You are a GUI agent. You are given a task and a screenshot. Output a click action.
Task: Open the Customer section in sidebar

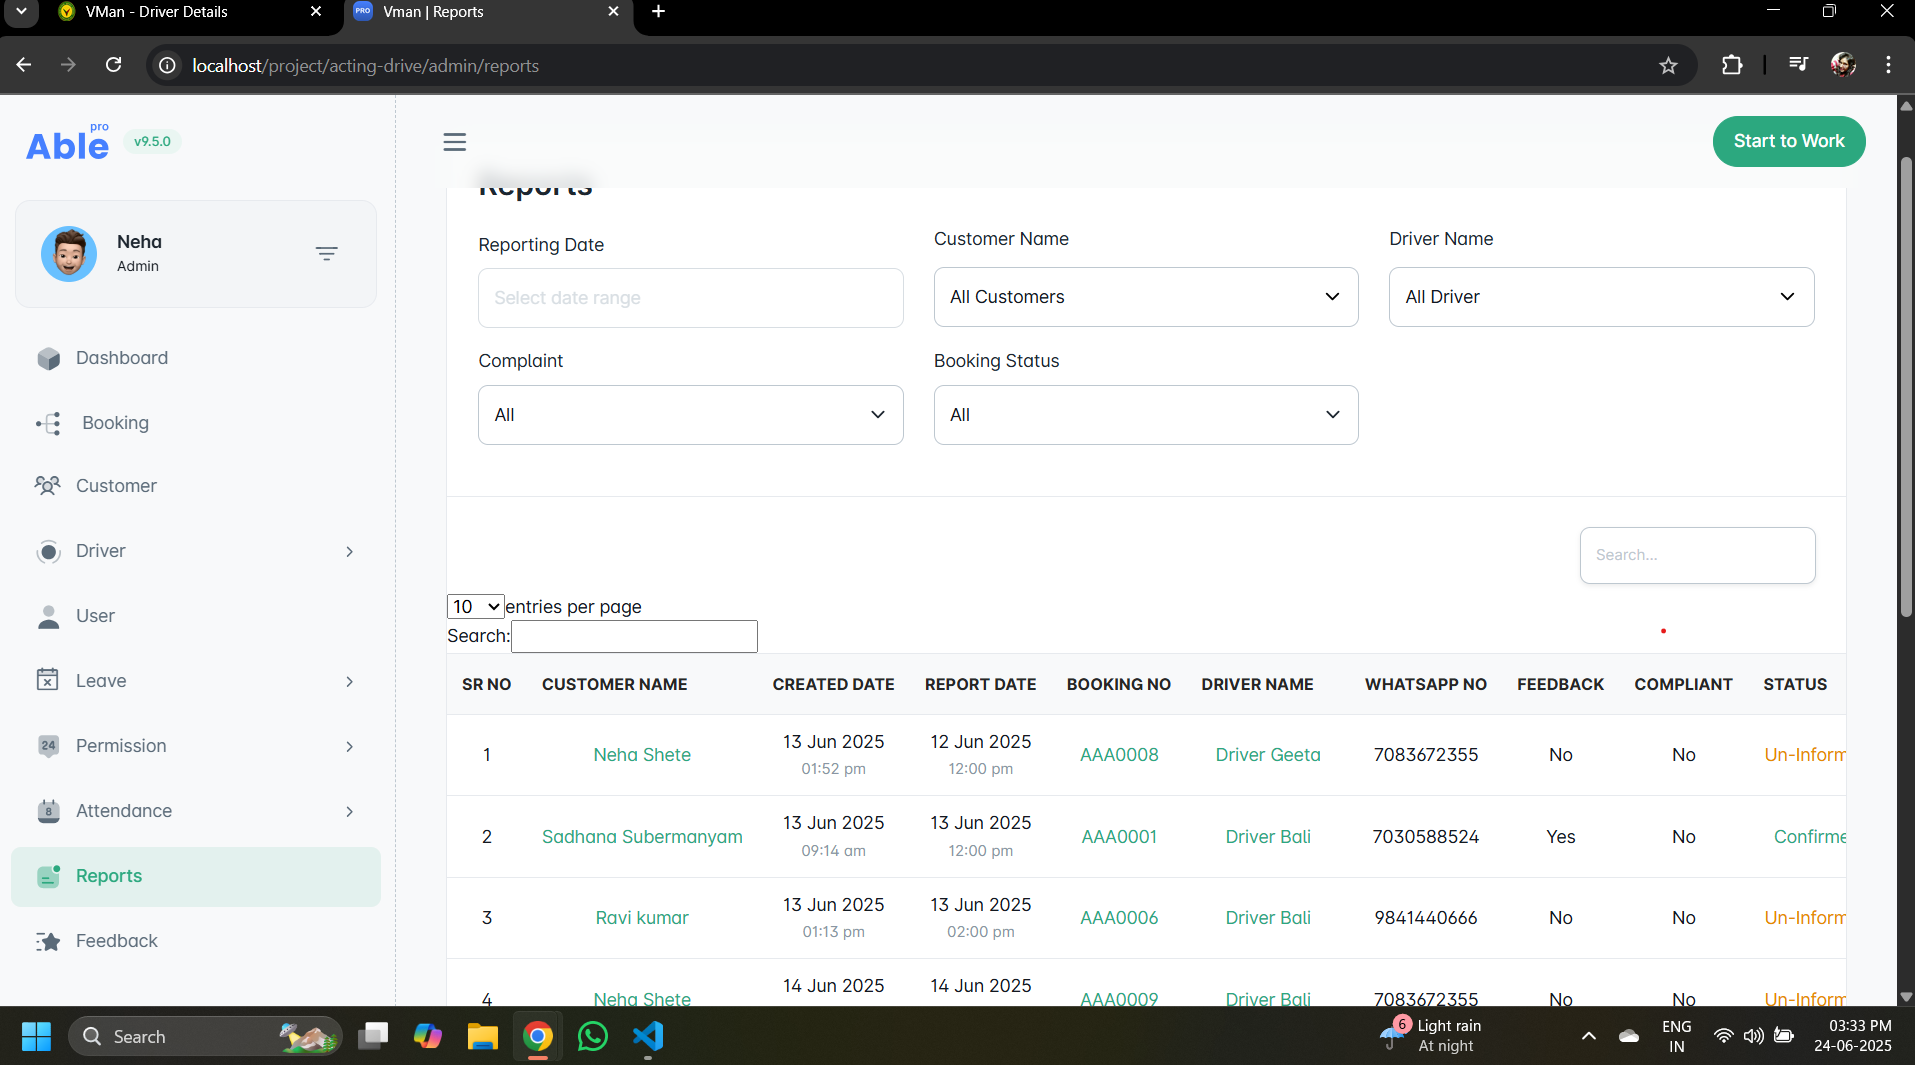[116, 486]
